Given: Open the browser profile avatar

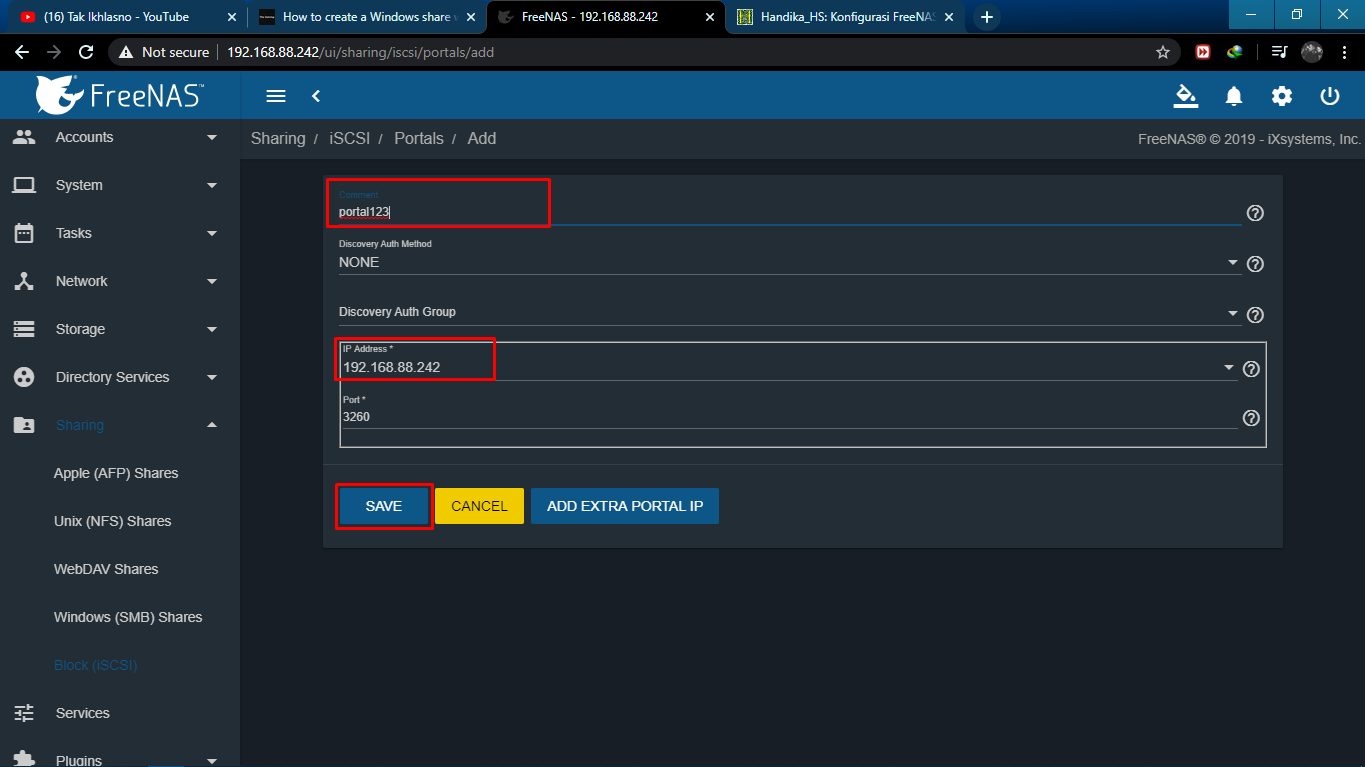Looking at the screenshot, I should pos(1312,52).
